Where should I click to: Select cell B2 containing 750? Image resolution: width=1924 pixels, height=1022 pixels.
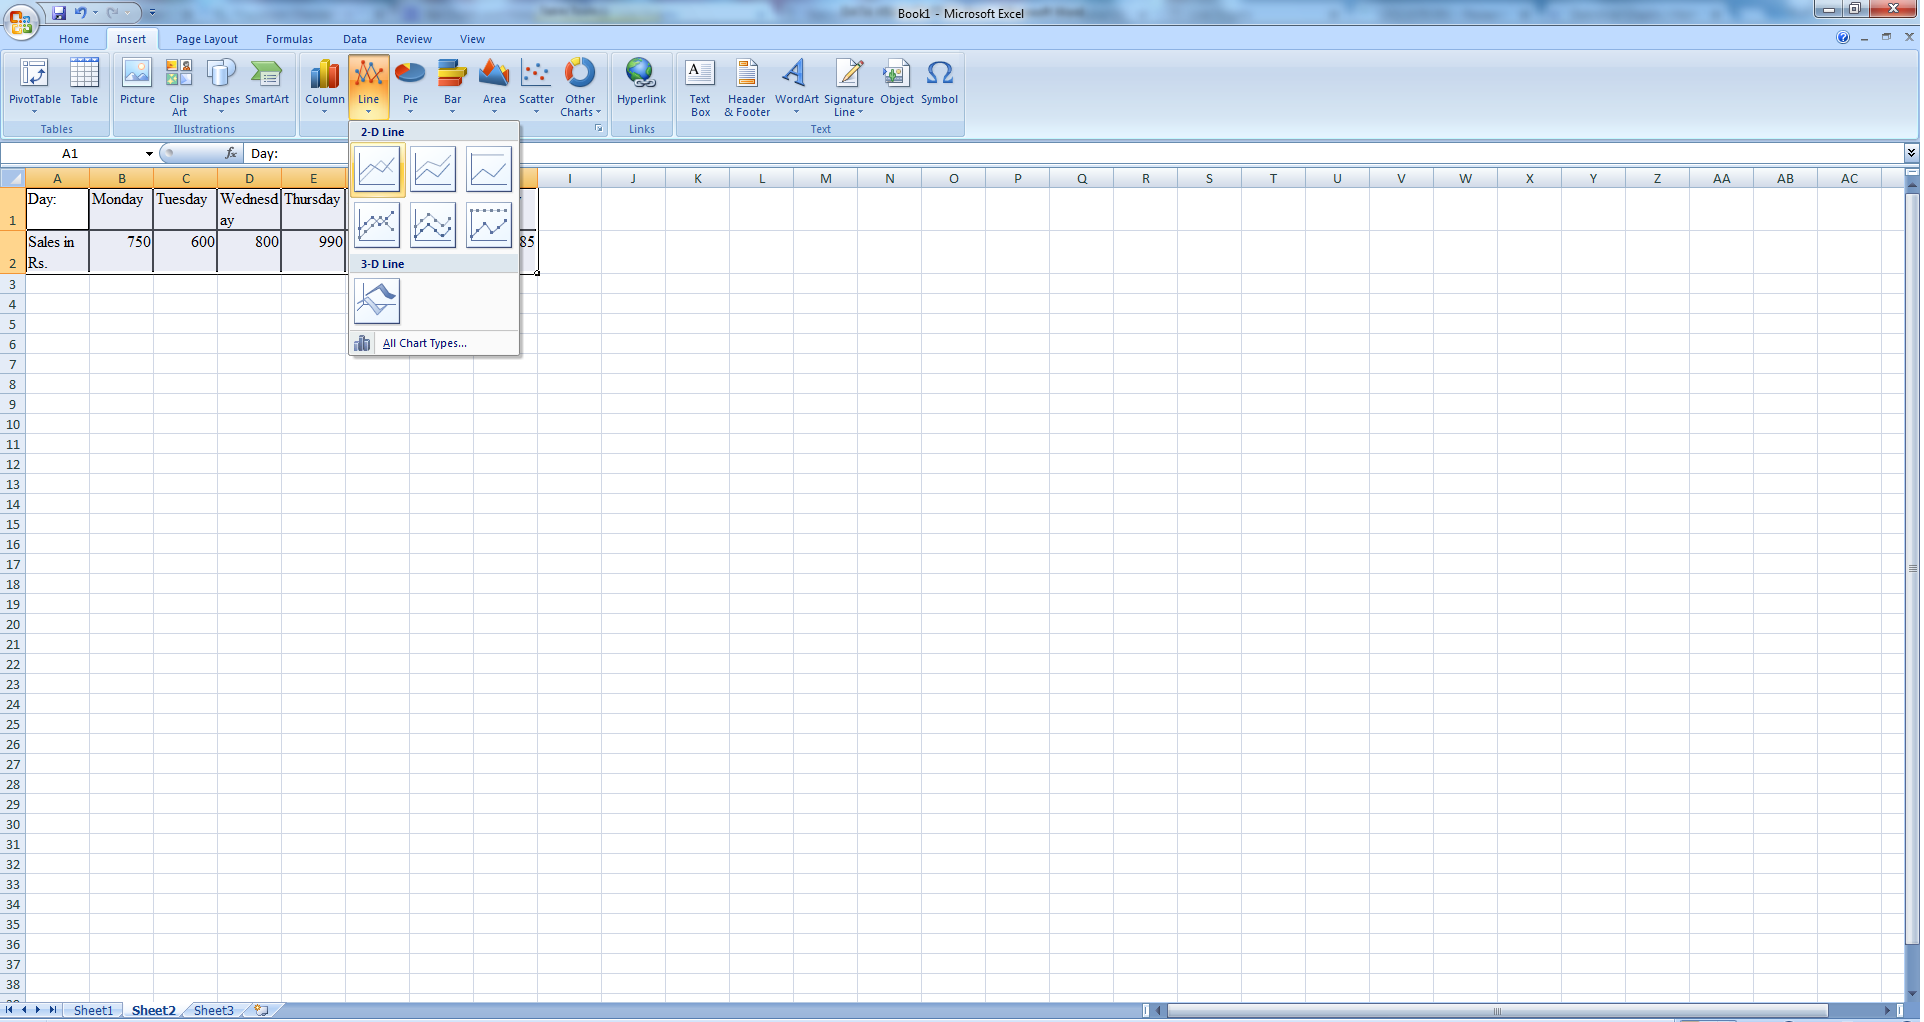[x=121, y=251]
